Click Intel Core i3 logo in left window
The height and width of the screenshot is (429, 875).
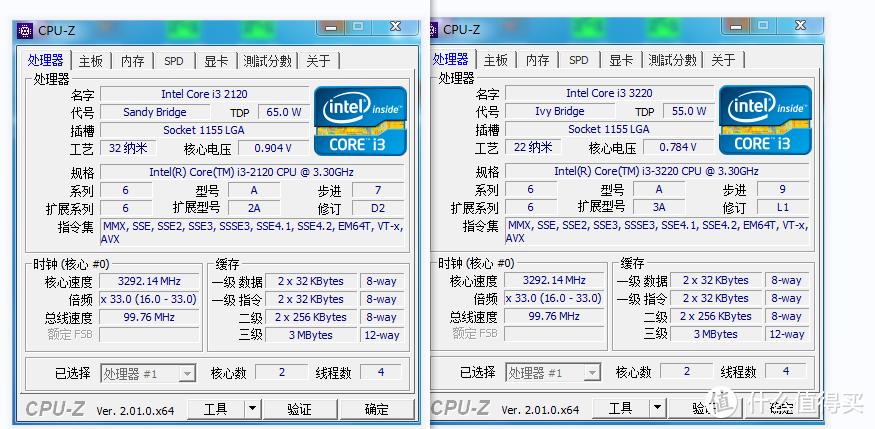(360, 120)
